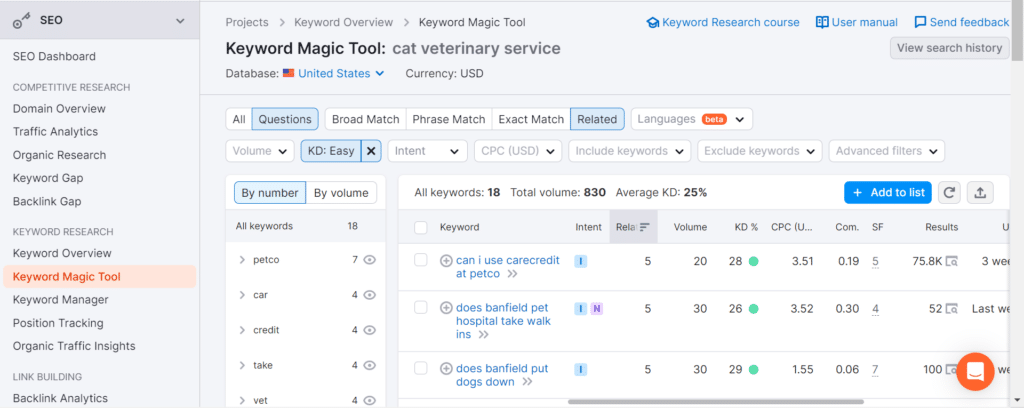Viewport: 1024px width, 408px height.
Task: Expand the petco keyword group
Action: click(242, 260)
